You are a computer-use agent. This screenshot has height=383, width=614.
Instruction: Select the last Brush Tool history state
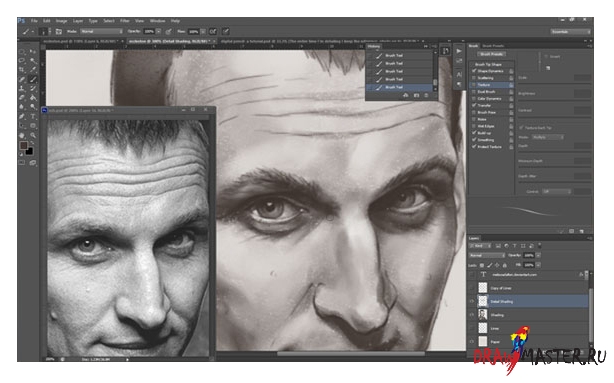click(399, 87)
